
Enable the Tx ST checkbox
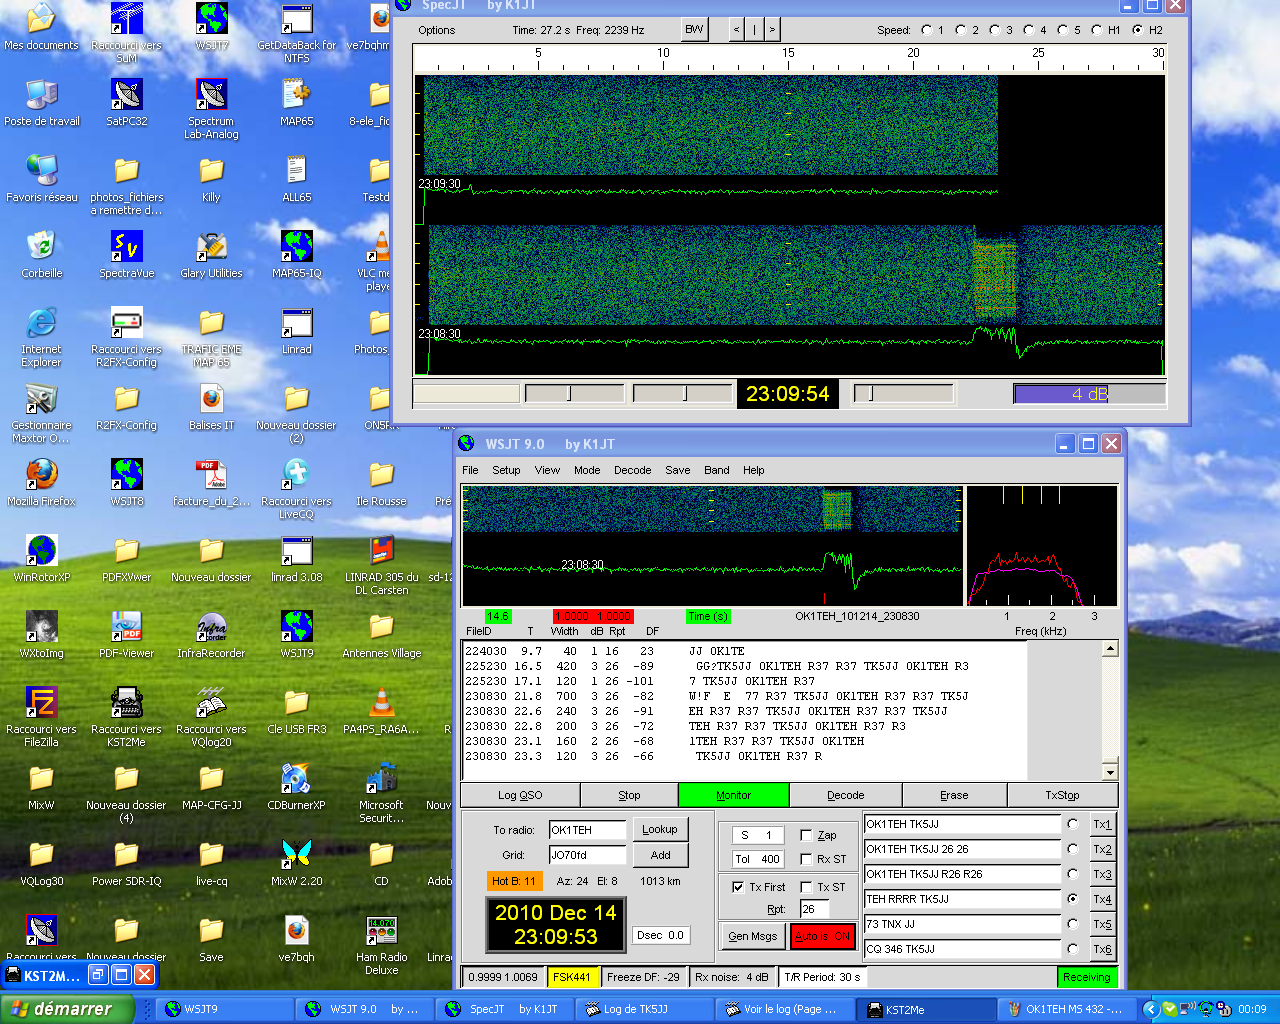pyautogui.click(x=806, y=887)
